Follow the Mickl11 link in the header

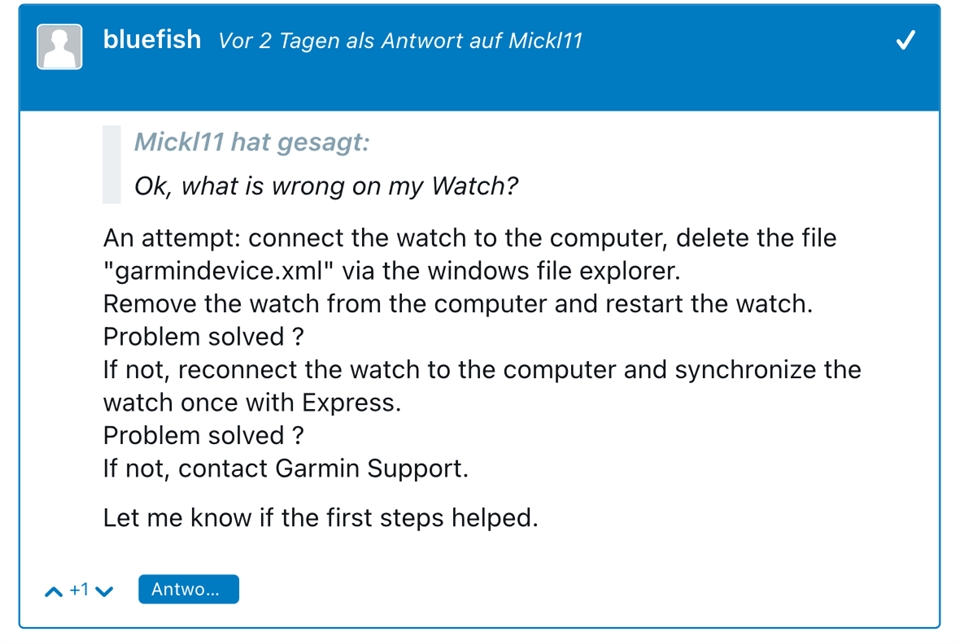click(x=545, y=41)
